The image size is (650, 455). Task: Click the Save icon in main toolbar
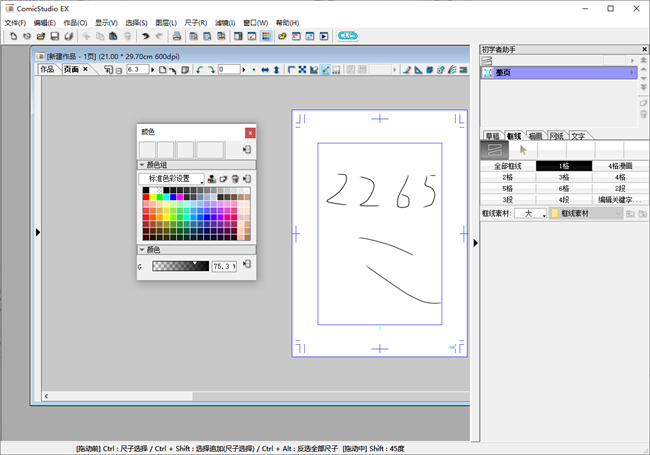[54, 36]
